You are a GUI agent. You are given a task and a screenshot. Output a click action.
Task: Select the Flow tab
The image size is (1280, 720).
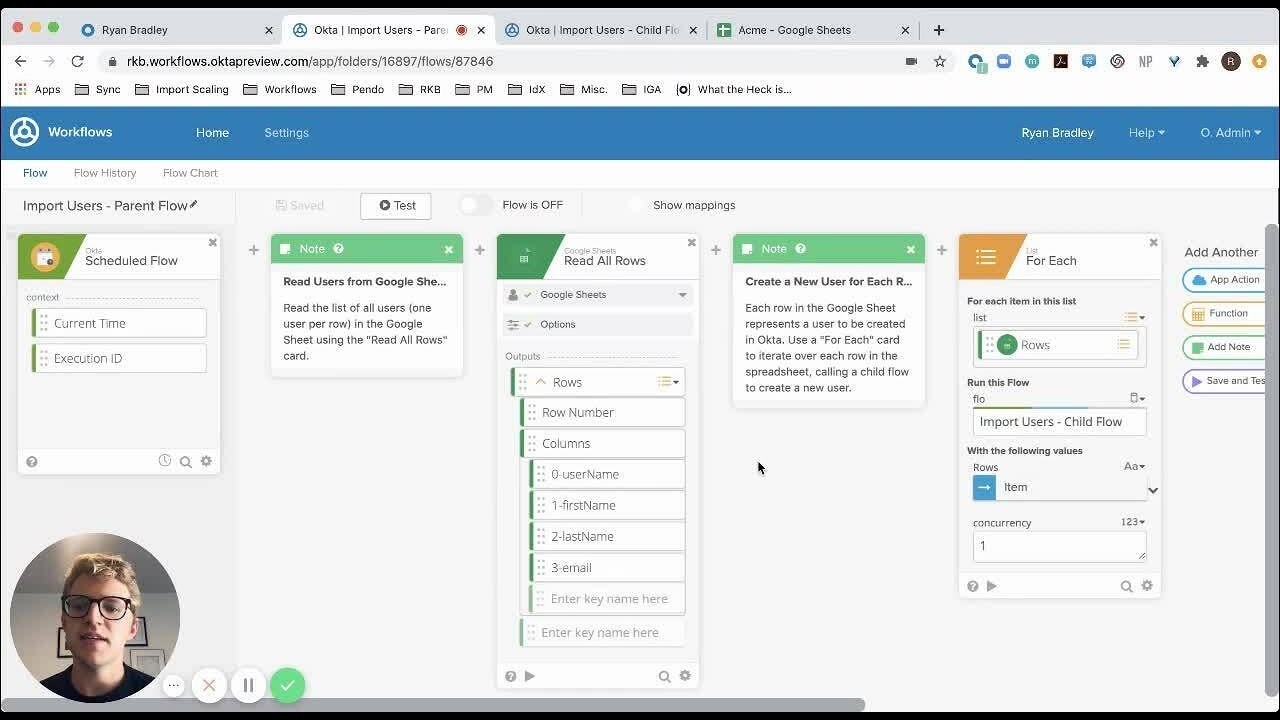point(35,173)
